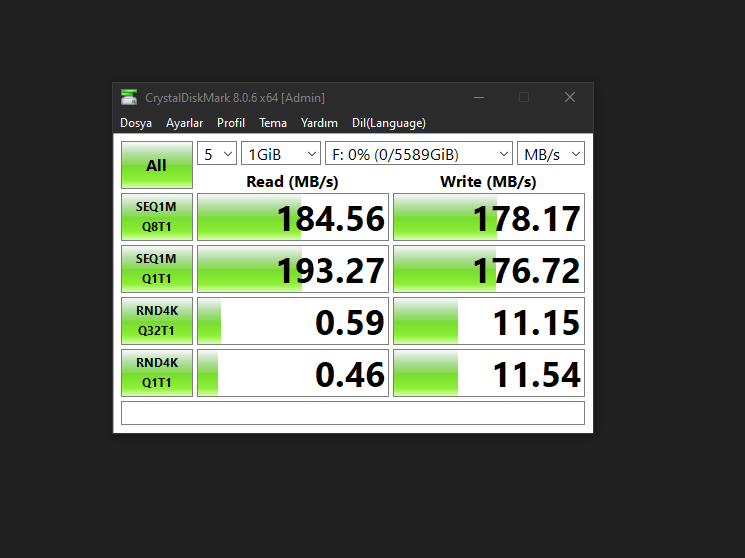Start all benchmarks with the All button
This screenshot has height=558, width=745.
157,165
